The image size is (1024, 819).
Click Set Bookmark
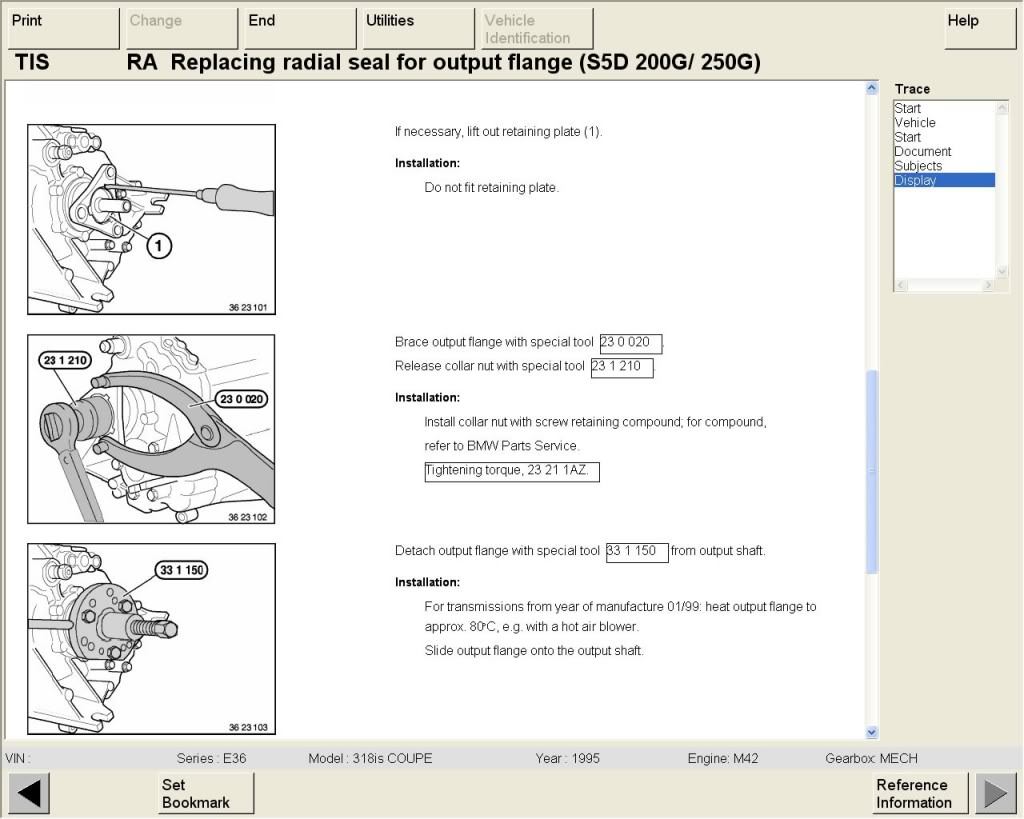click(205, 792)
